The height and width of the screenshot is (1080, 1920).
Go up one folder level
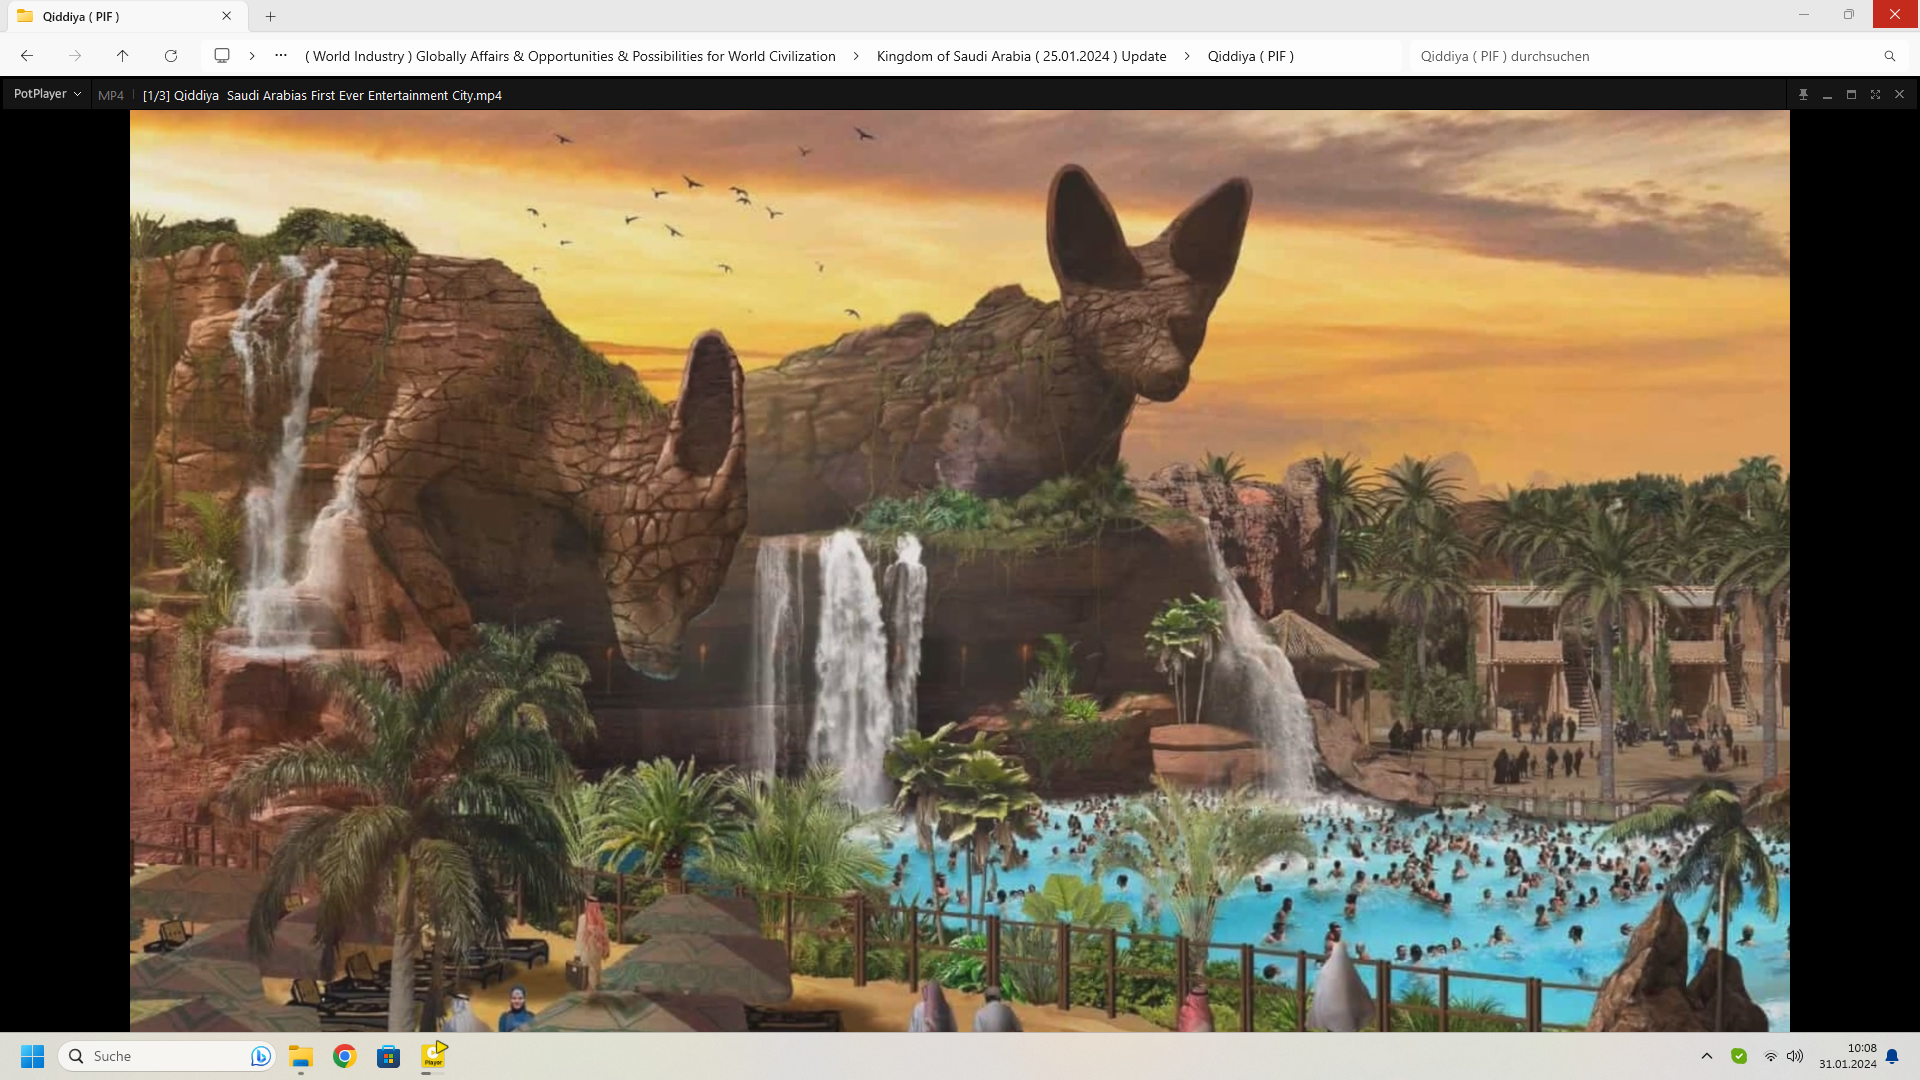[x=123, y=56]
